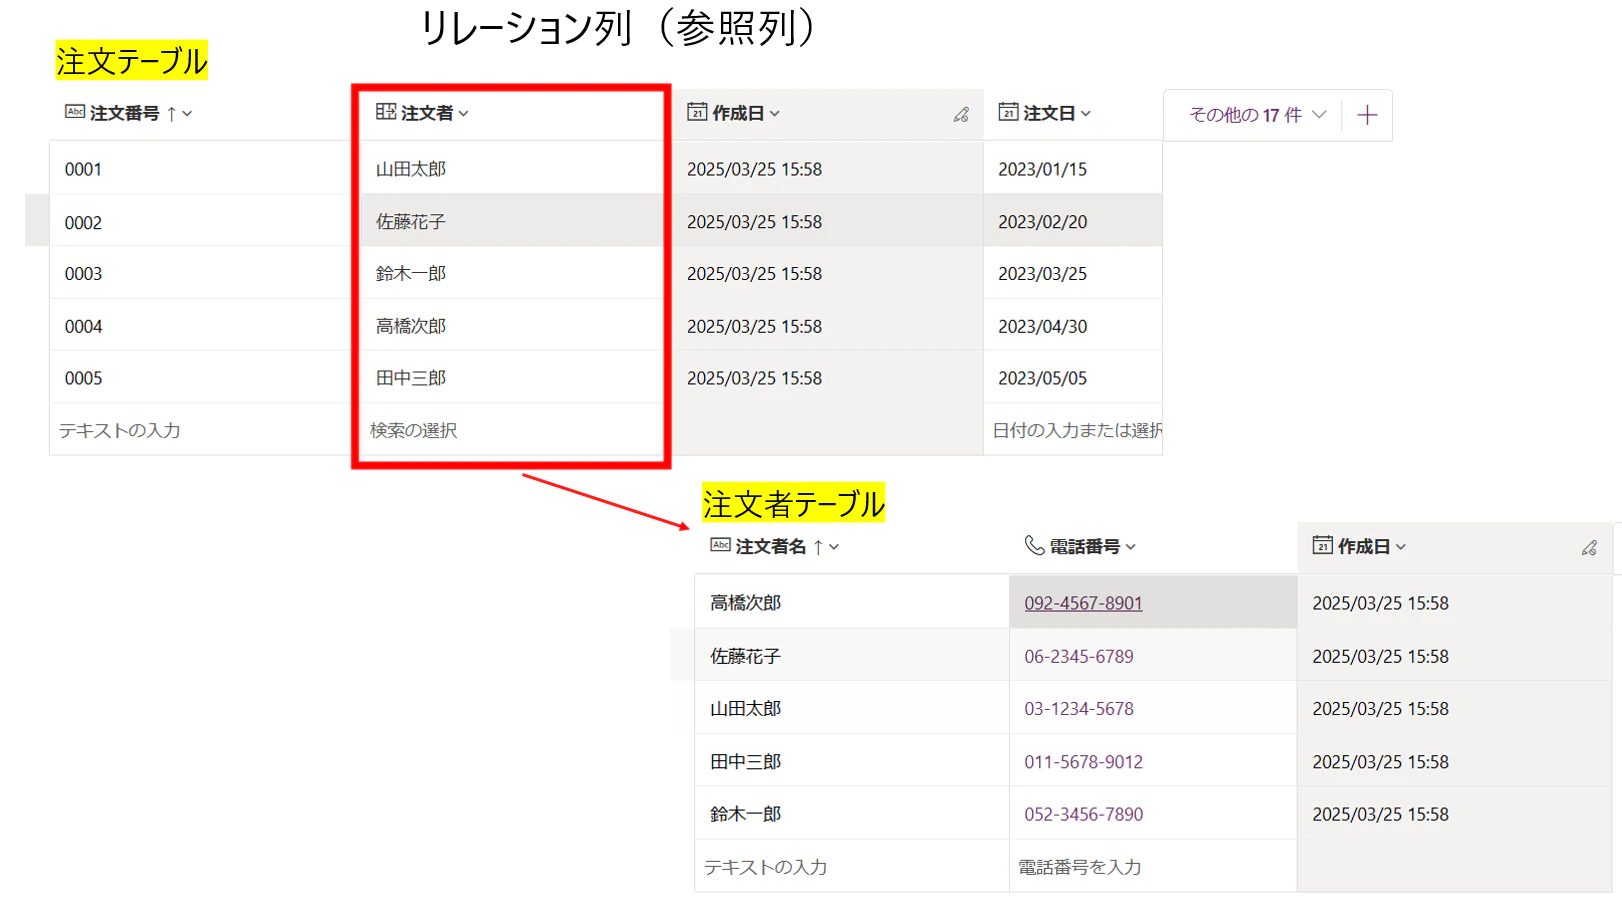Select order number cell 0001

click(200, 169)
